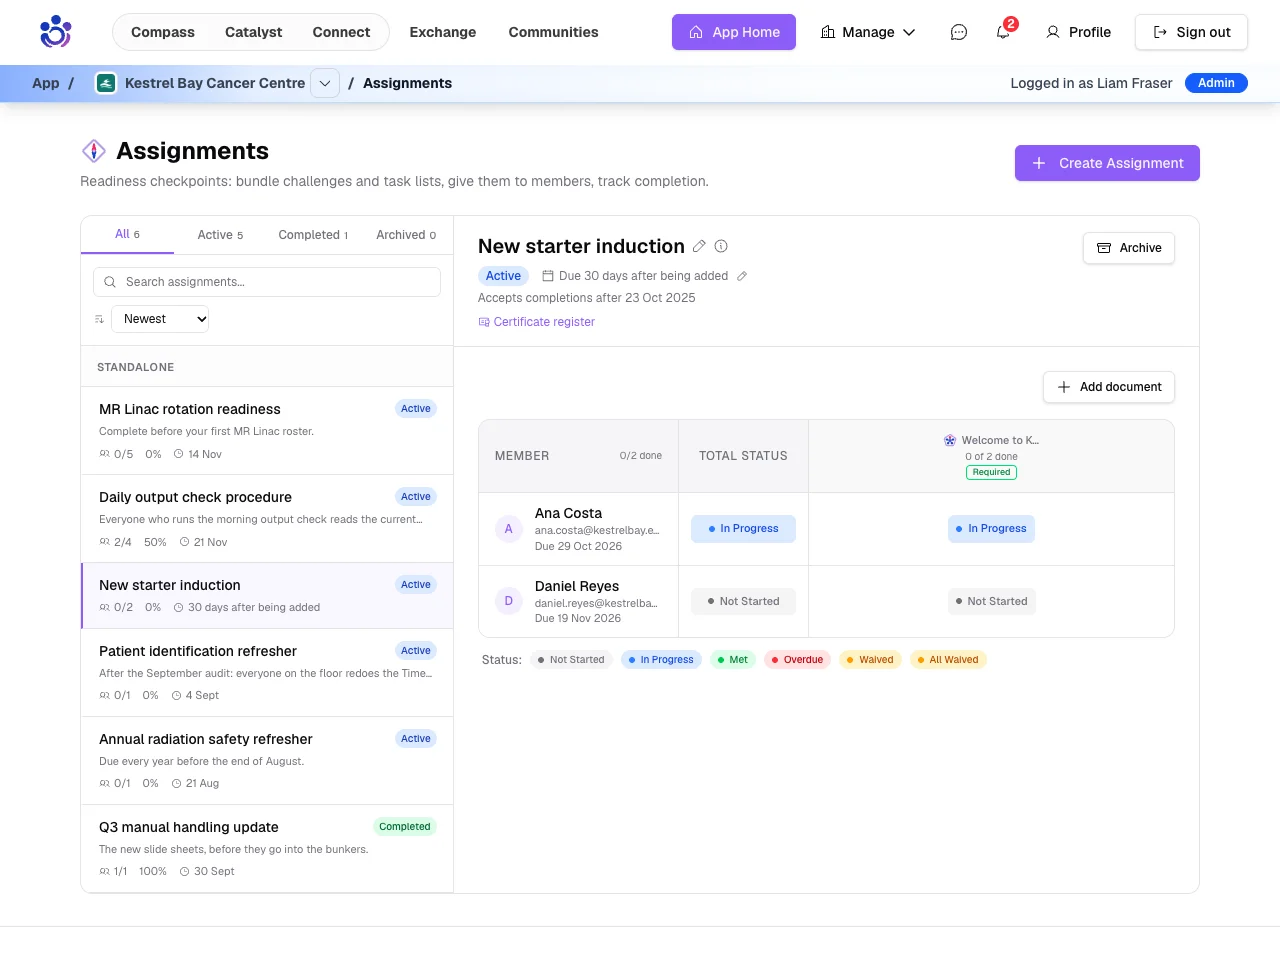This screenshot has width=1280, height=960.
Task: Click Add document button
Action: pos(1109,387)
